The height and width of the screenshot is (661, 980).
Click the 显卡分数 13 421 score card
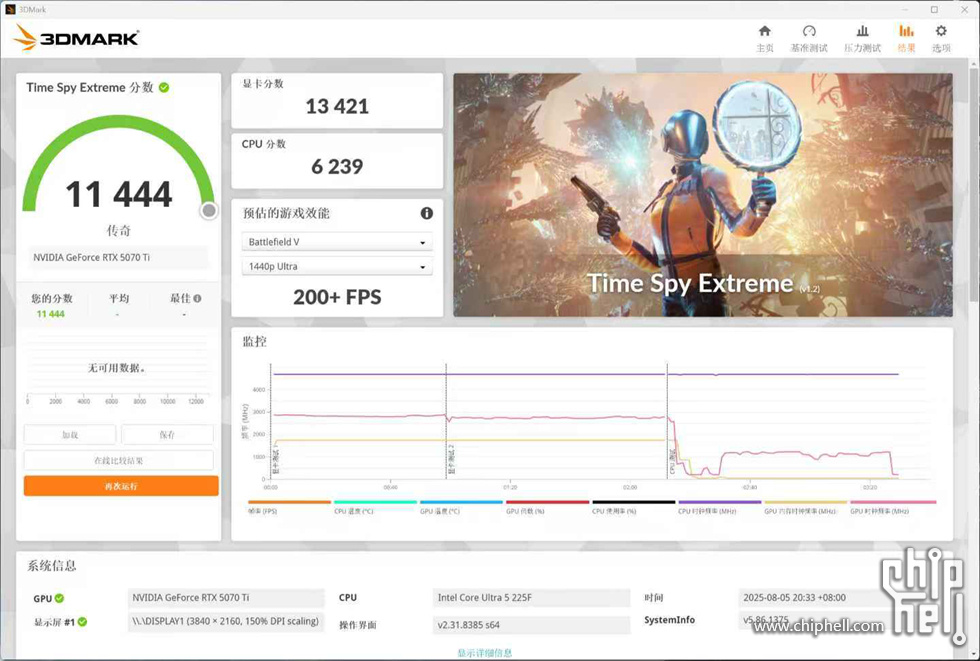[337, 101]
